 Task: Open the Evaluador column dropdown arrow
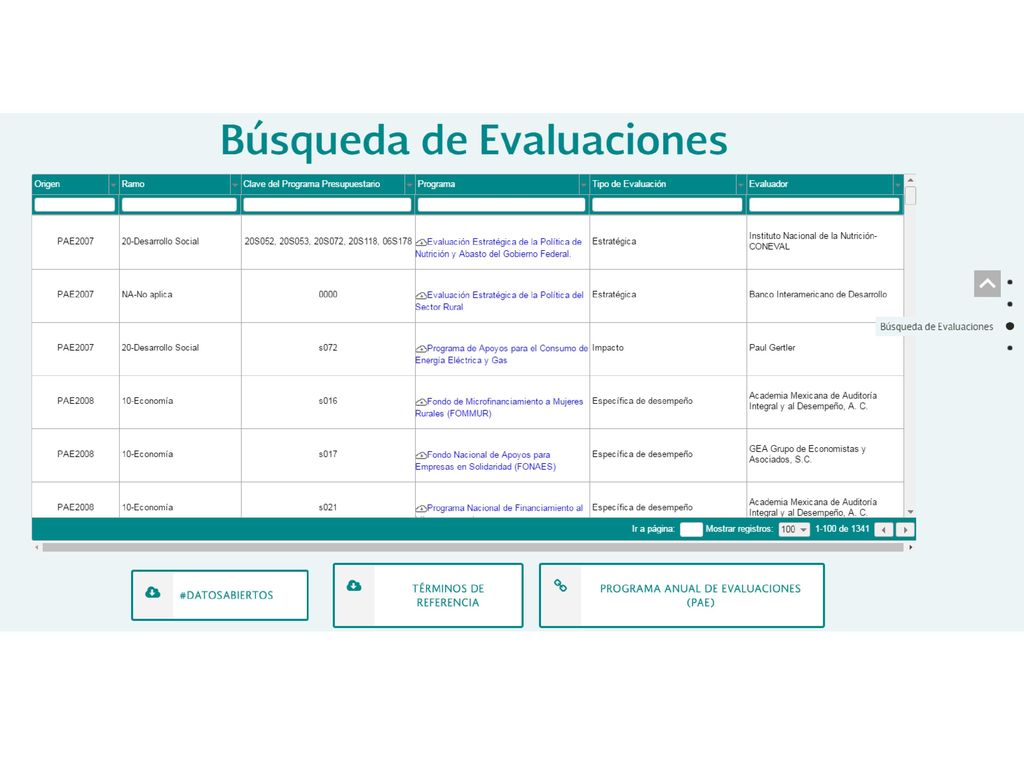click(x=898, y=185)
